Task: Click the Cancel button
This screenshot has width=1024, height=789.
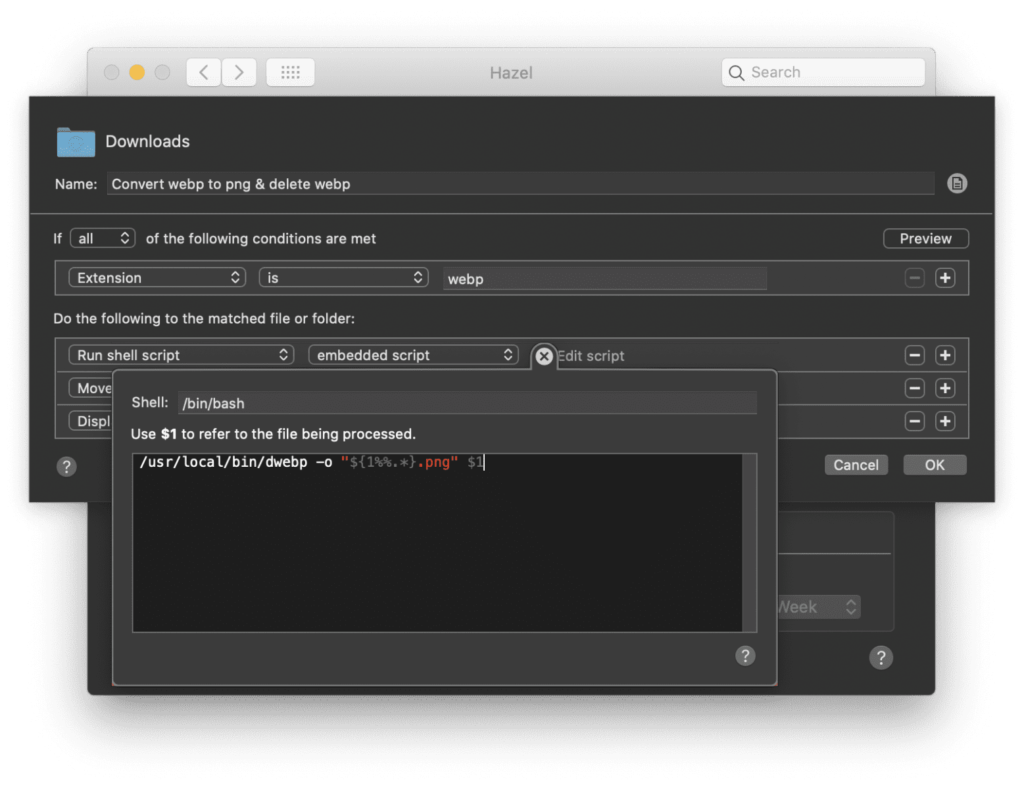Action: (x=856, y=465)
